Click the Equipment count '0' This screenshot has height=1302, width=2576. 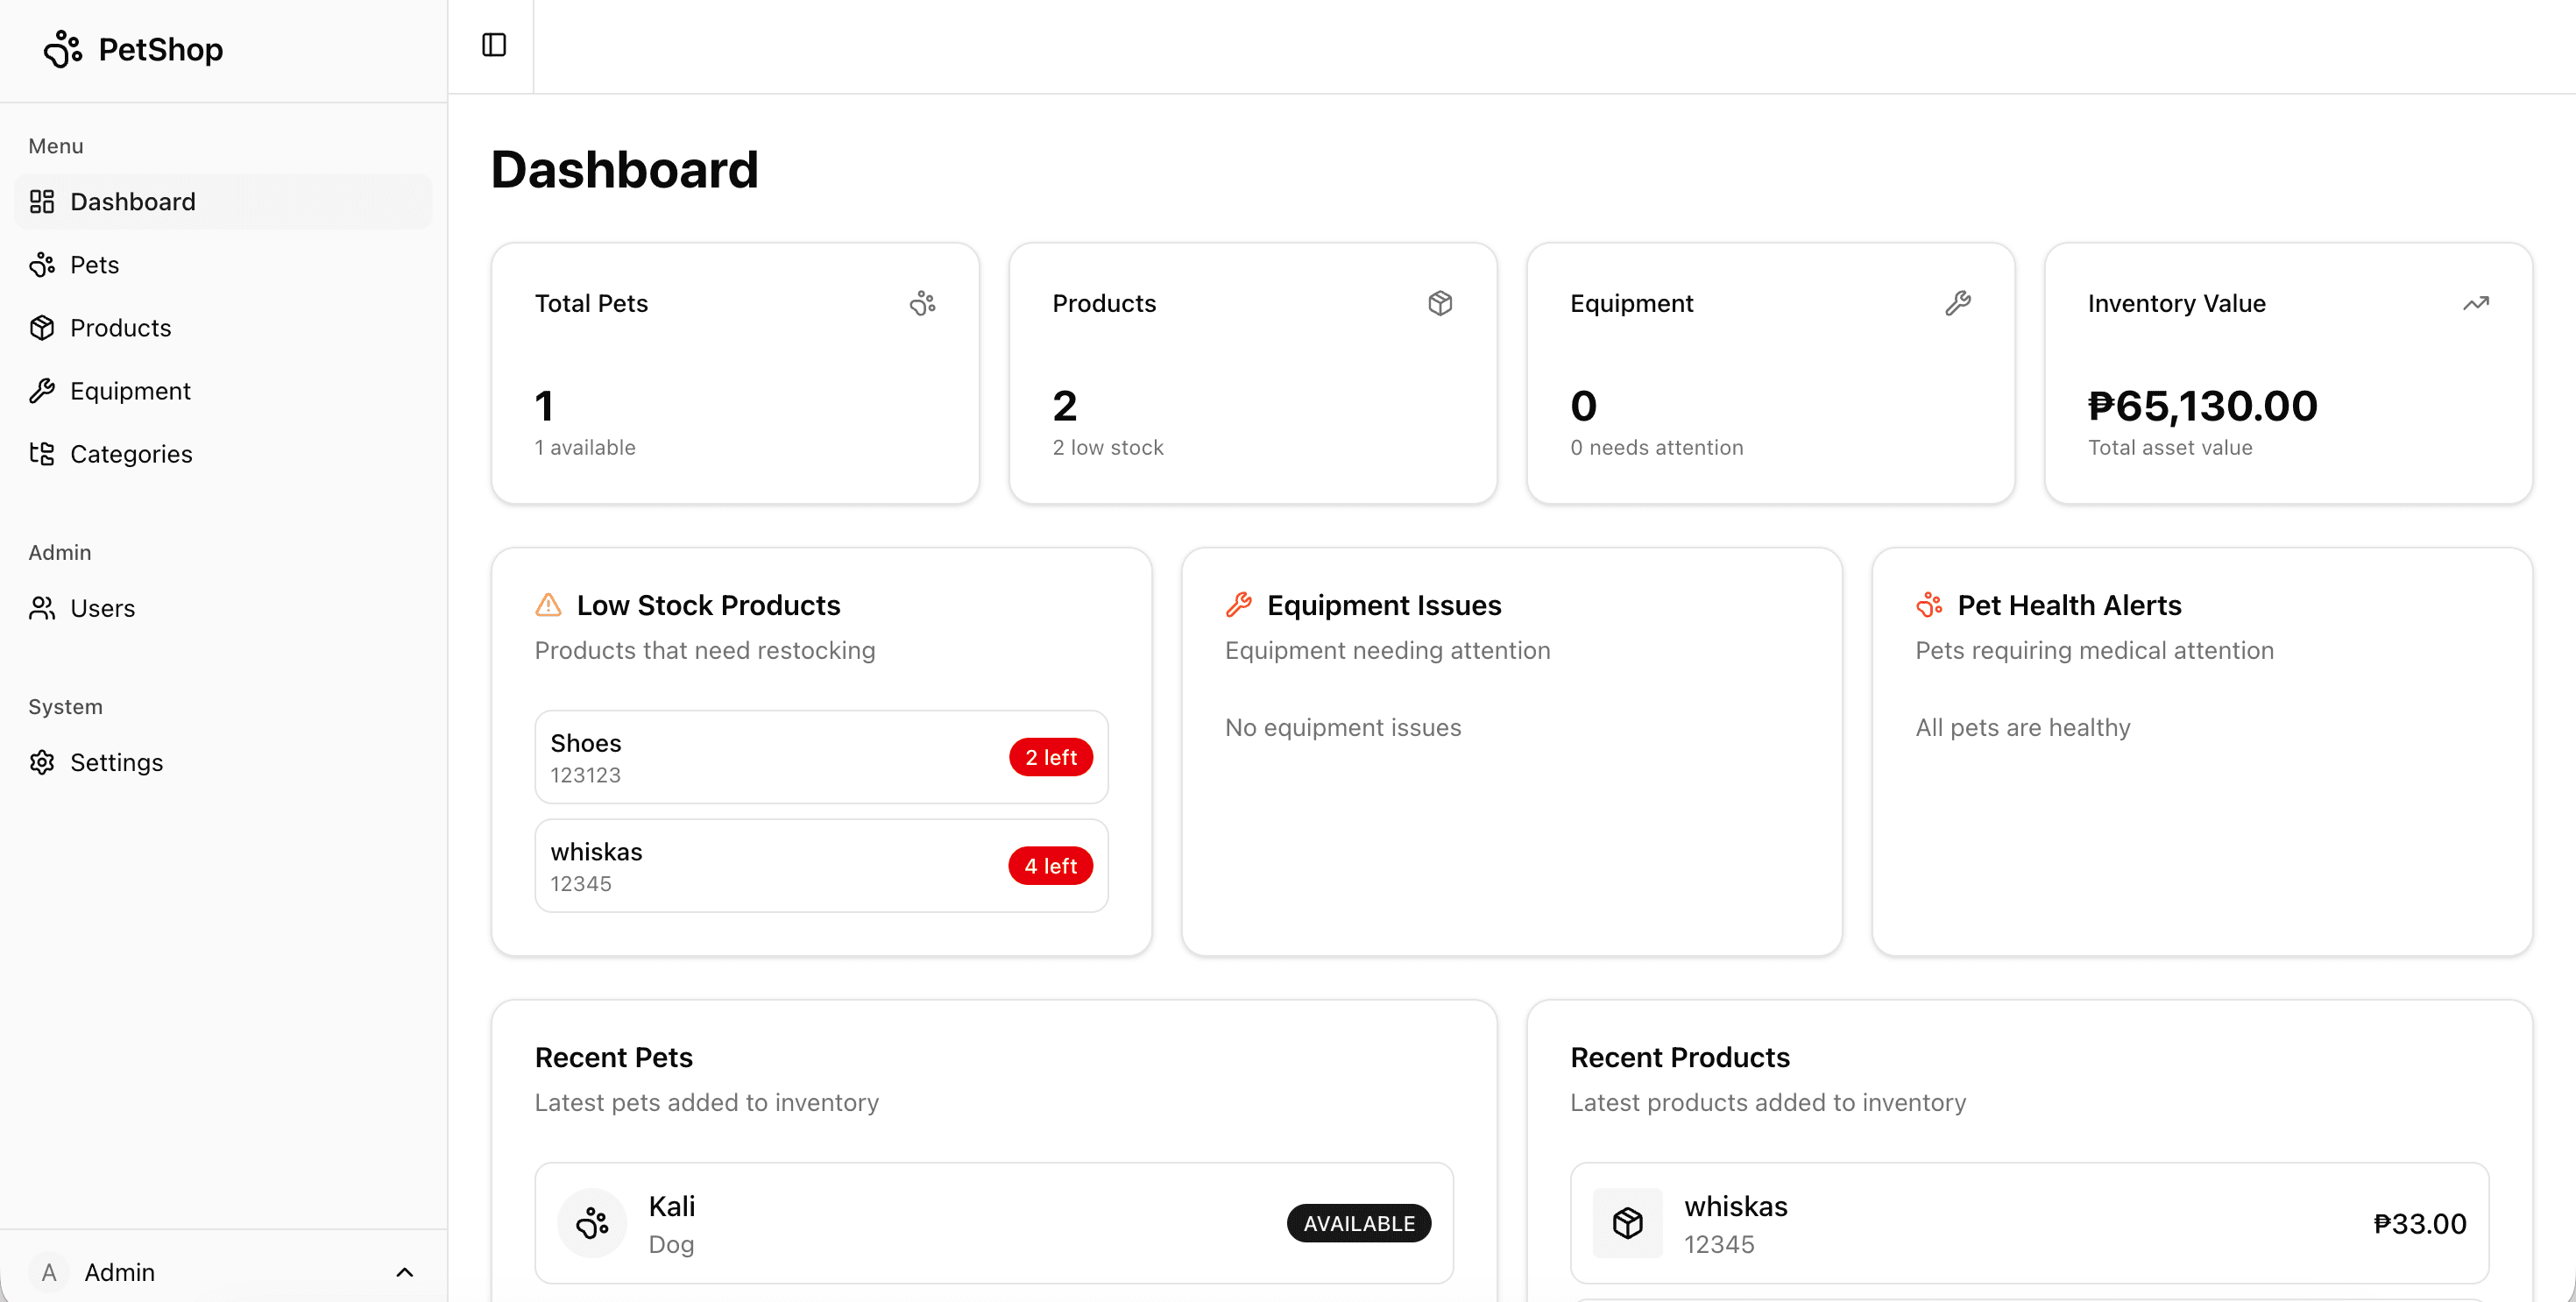[1584, 406]
